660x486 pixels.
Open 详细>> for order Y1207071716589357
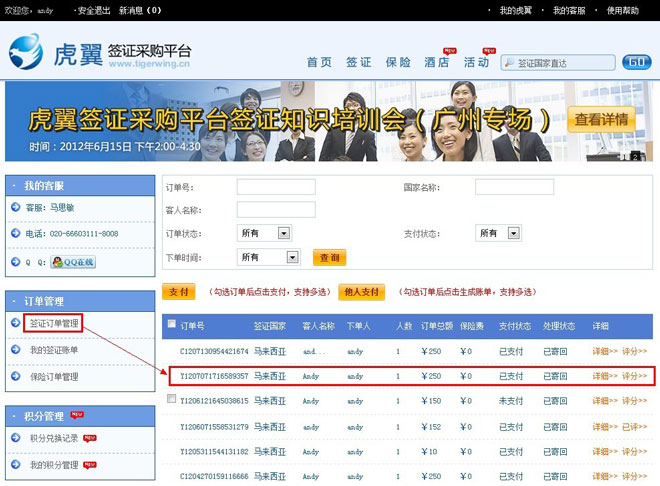[x=605, y=376]
